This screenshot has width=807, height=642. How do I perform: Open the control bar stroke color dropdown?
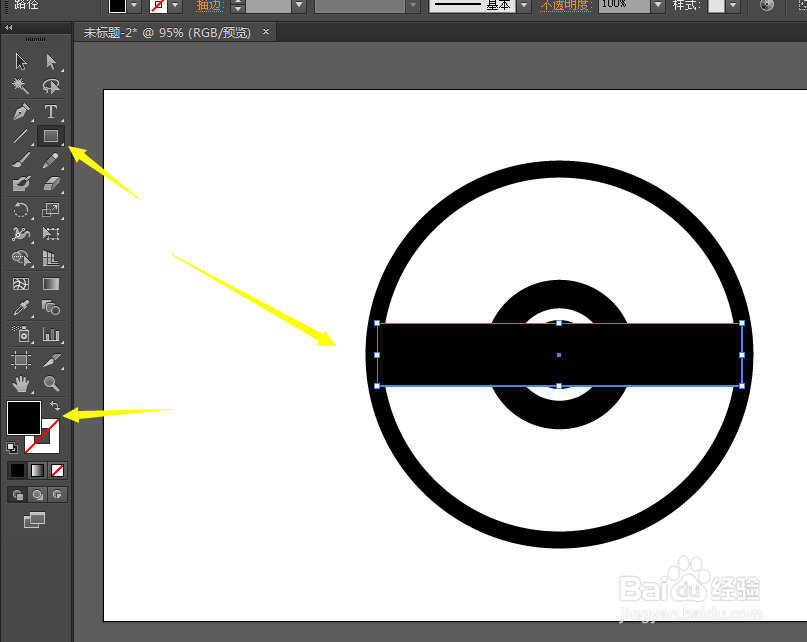click(x=176, y=5)
